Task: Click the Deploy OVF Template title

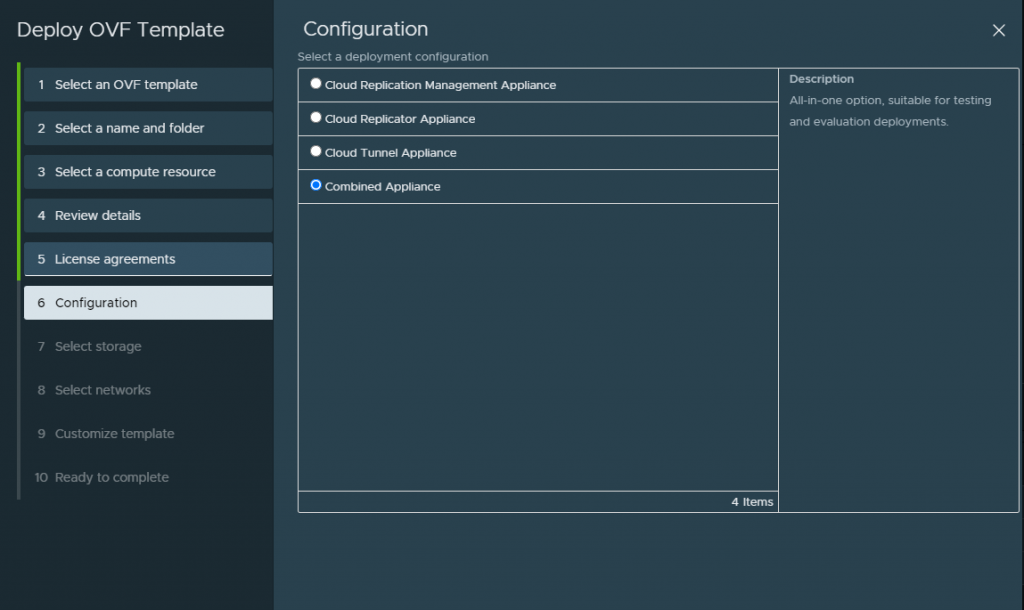Action: pos(120,30)
